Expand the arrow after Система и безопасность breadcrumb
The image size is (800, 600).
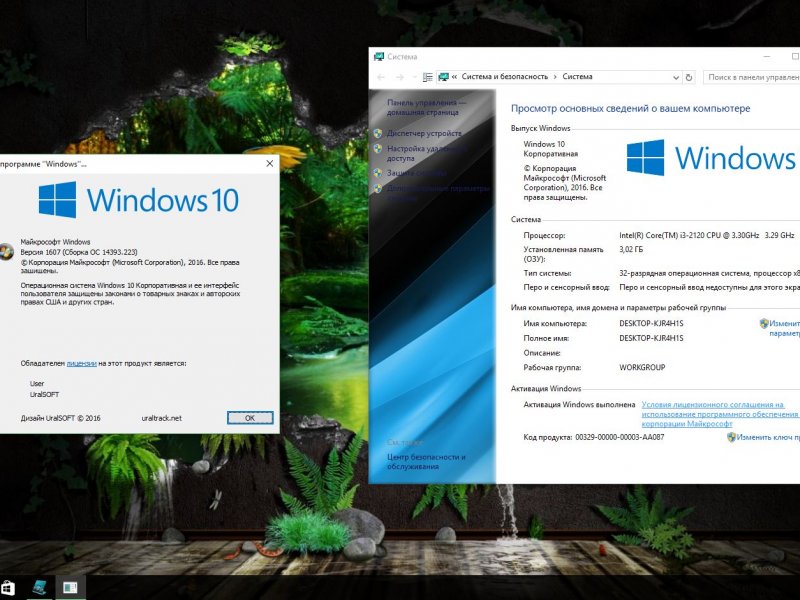tap(555, 77)
